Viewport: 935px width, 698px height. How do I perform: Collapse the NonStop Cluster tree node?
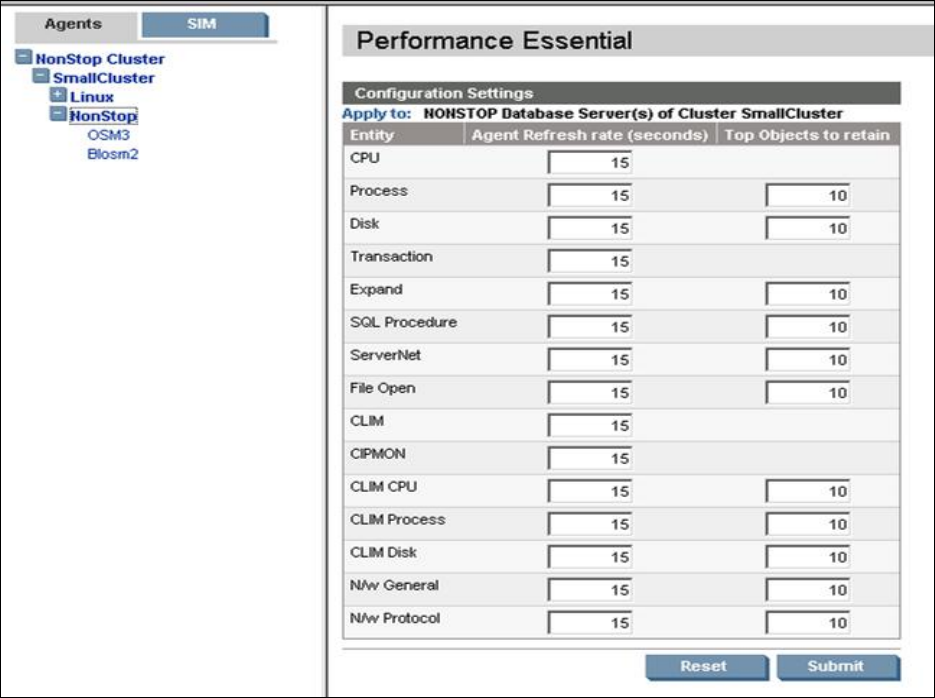point(25,59)
